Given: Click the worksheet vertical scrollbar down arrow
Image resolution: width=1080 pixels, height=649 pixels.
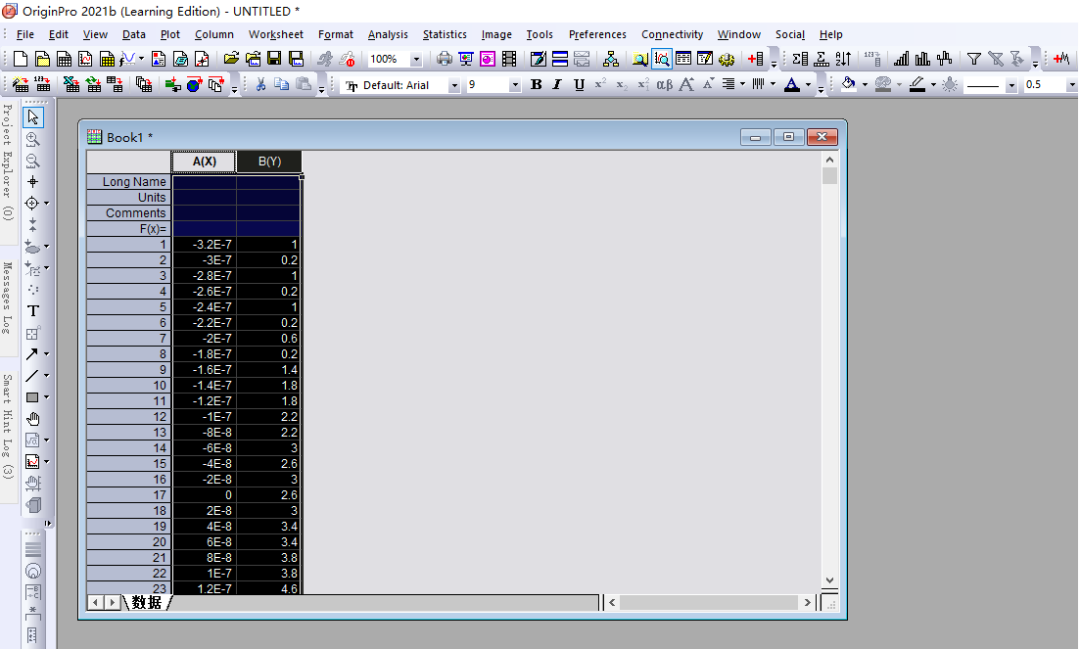Looking at the screenshot, I should [x=828, y=580].
